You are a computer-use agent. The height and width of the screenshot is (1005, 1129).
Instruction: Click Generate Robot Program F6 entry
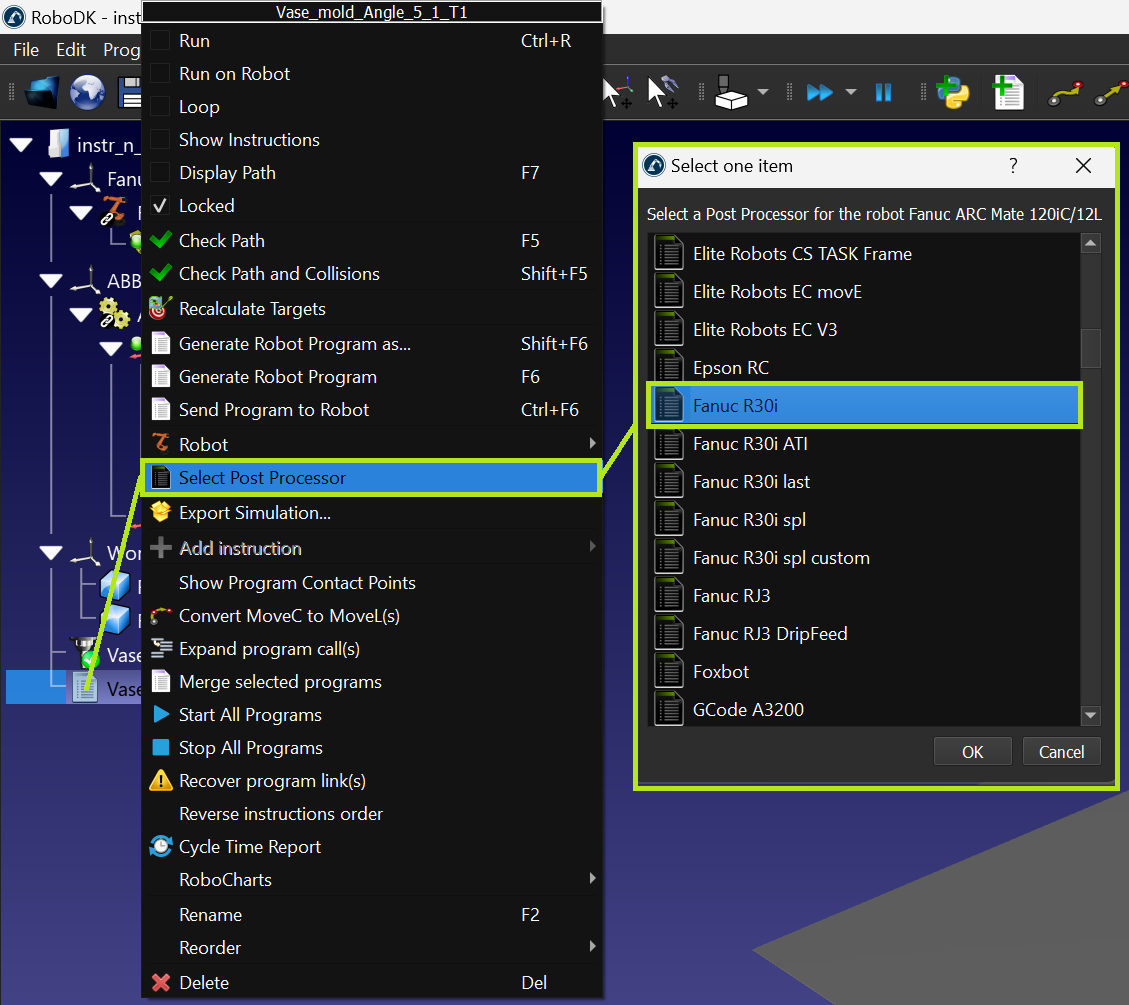click(x=372, y=377)
